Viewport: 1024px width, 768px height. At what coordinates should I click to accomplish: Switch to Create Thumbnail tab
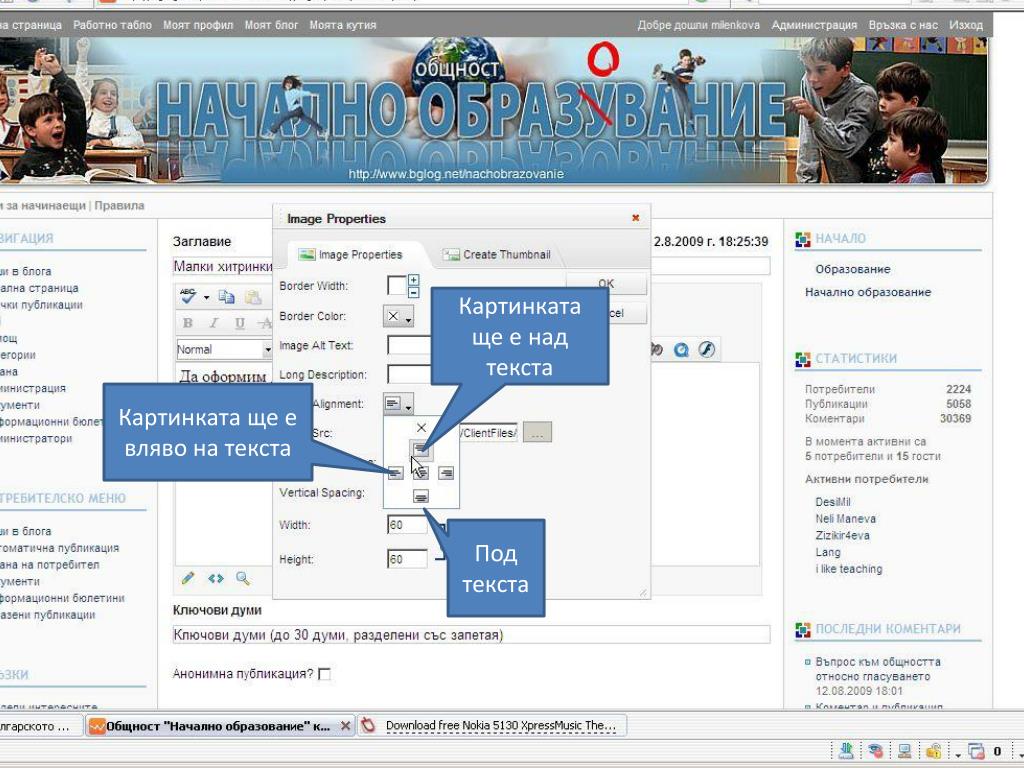497,255
